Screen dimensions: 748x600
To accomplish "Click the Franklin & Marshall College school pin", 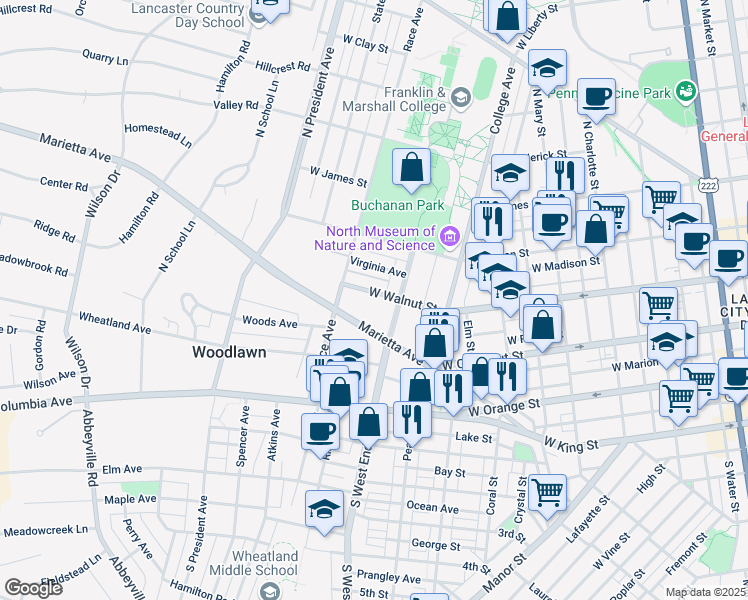I will (461, 98).
